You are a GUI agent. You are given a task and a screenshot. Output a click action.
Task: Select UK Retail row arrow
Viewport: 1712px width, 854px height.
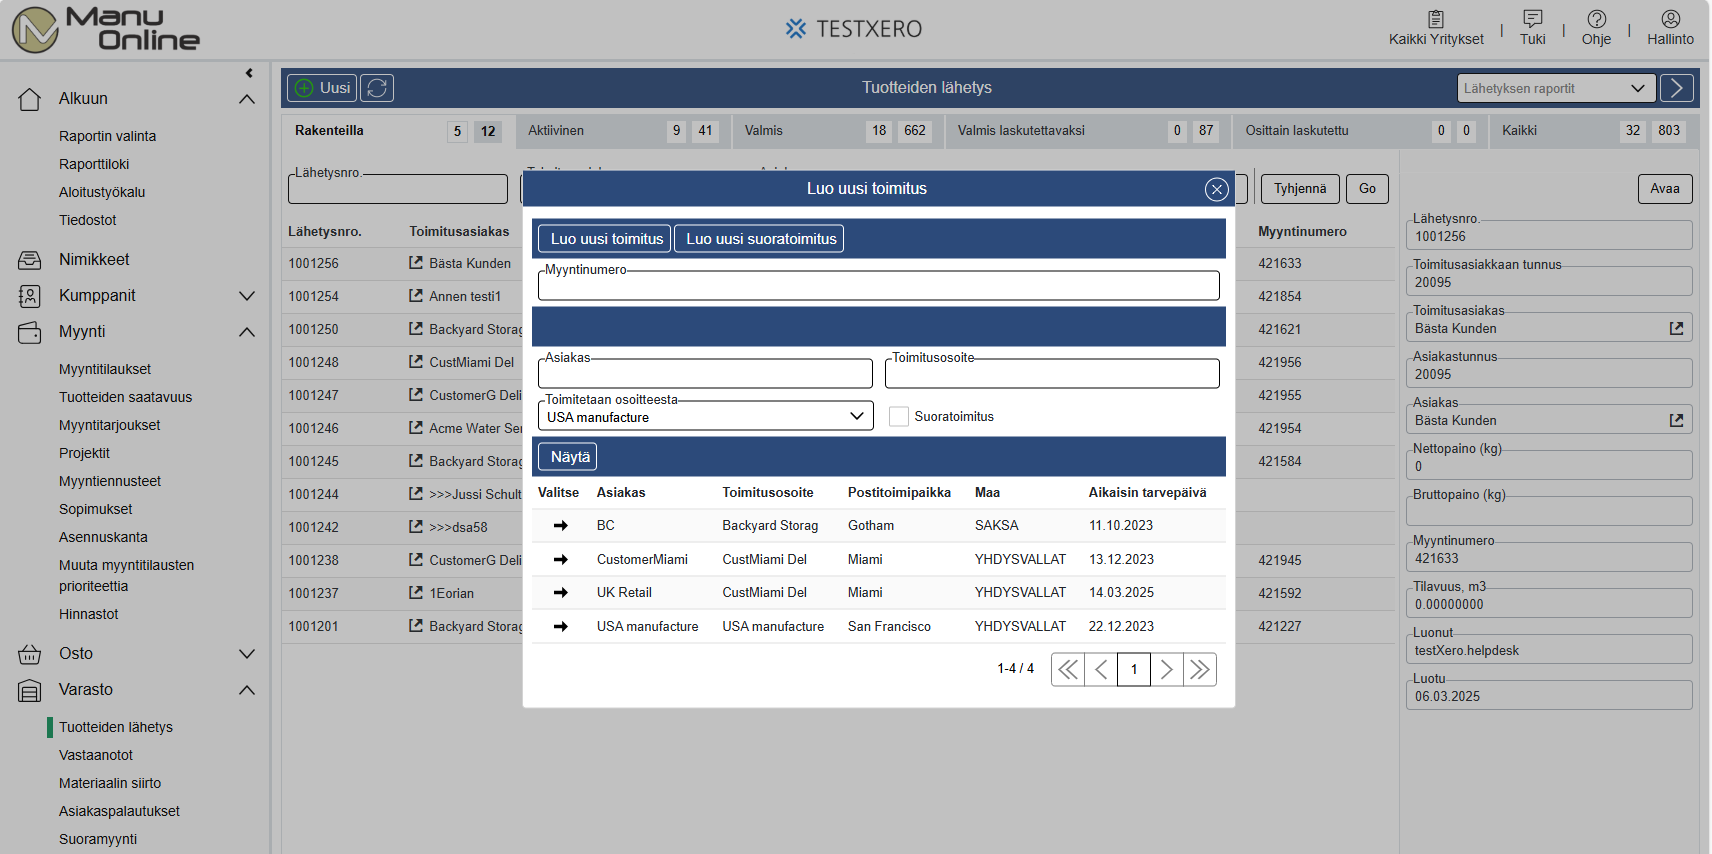click(560, 593)
